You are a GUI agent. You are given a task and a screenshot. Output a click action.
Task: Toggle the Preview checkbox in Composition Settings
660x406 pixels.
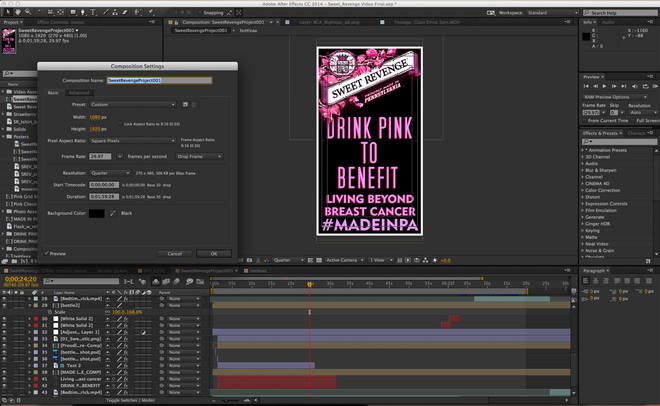47,254
